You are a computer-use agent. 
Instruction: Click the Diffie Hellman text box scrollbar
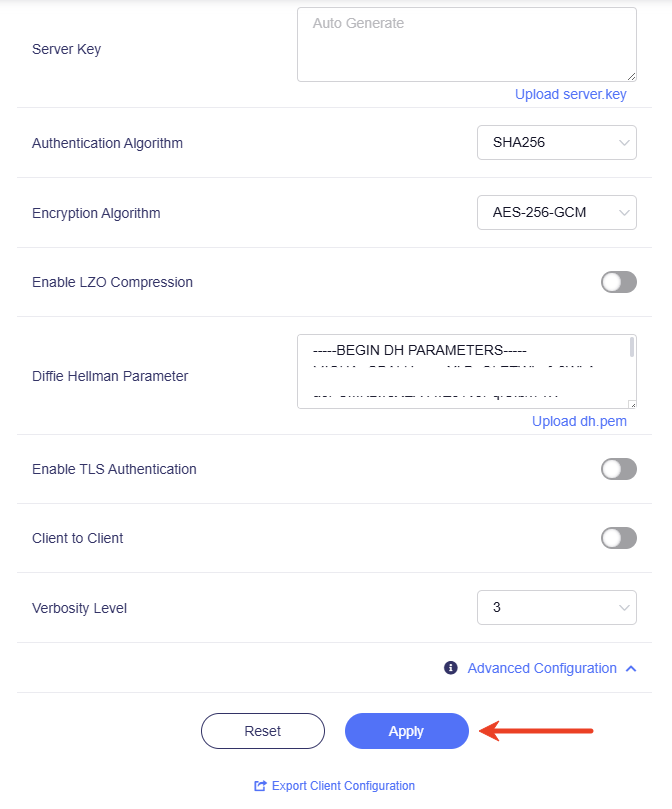coord(631,348)
